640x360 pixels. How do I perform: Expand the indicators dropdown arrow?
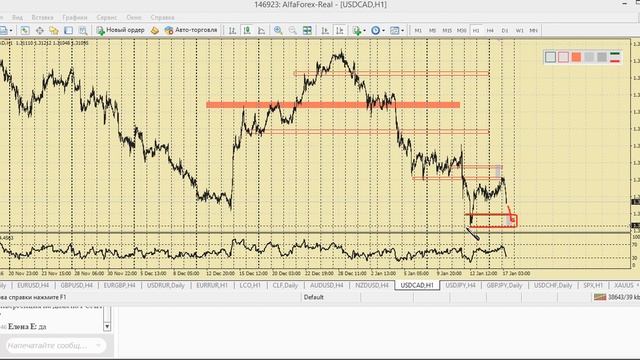pos(364,30)
